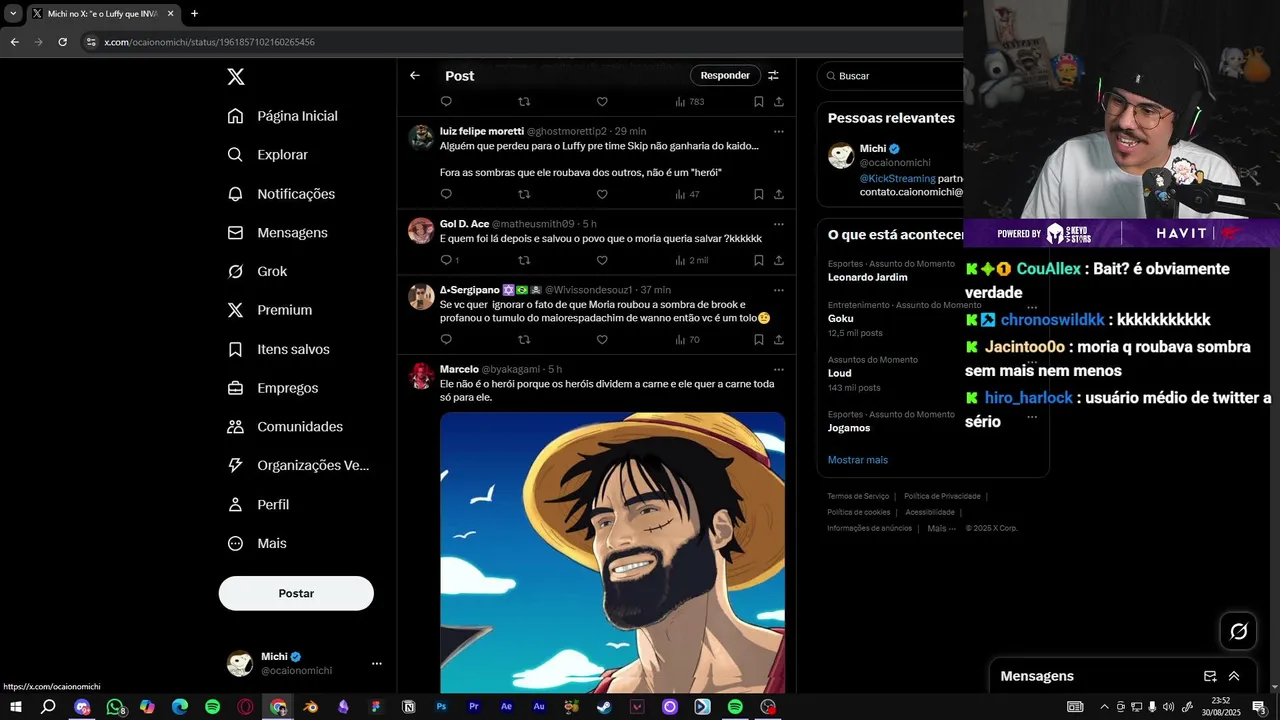Share Gol D. Ace's comment

[779, 260]
